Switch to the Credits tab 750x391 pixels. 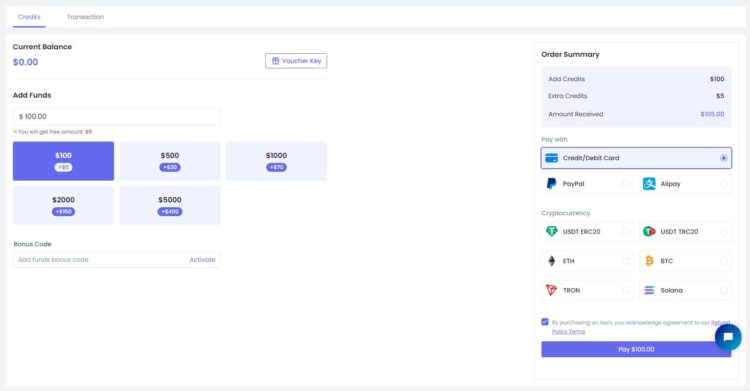click(x=29, y=17)
